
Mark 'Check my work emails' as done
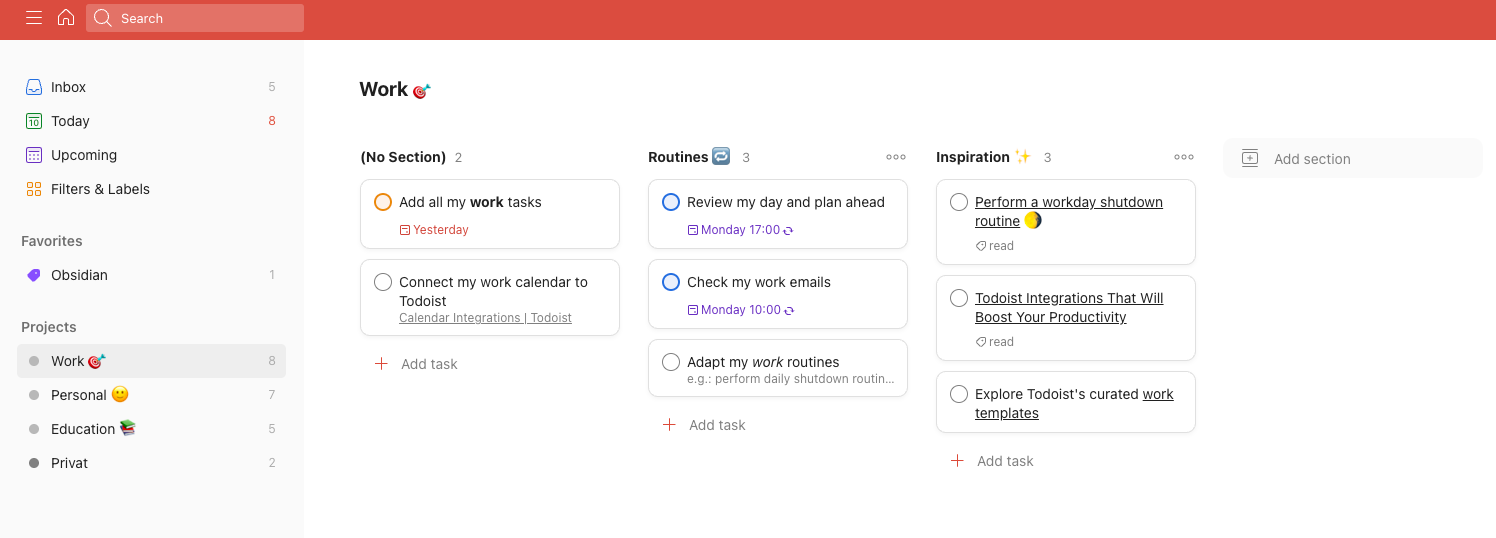click(x=671, y=282)
